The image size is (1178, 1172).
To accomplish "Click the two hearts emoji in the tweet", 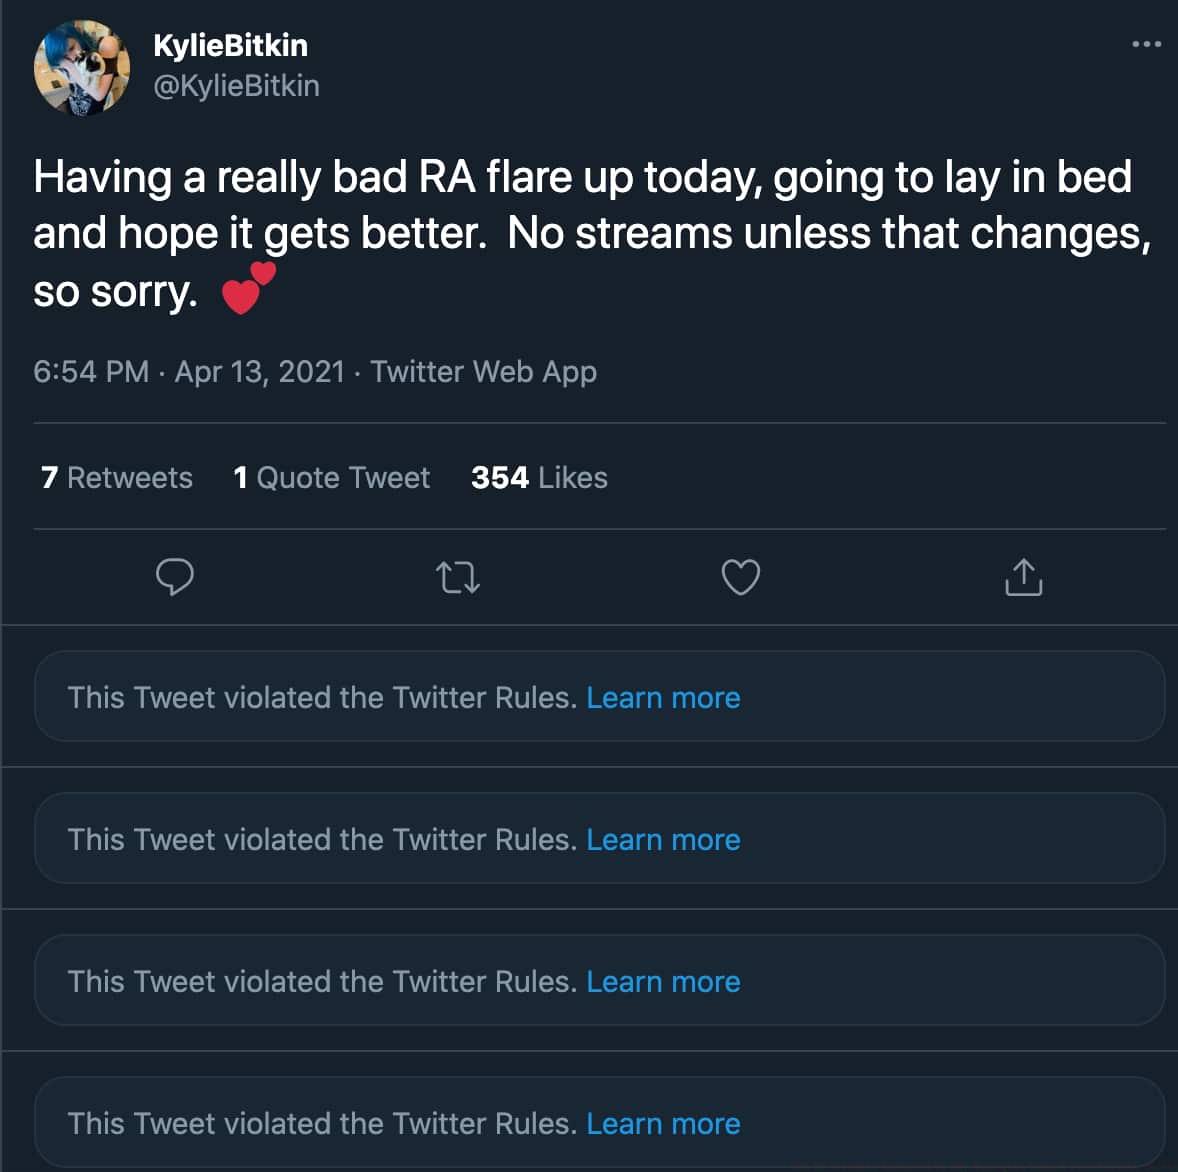I will coord(248,289).
